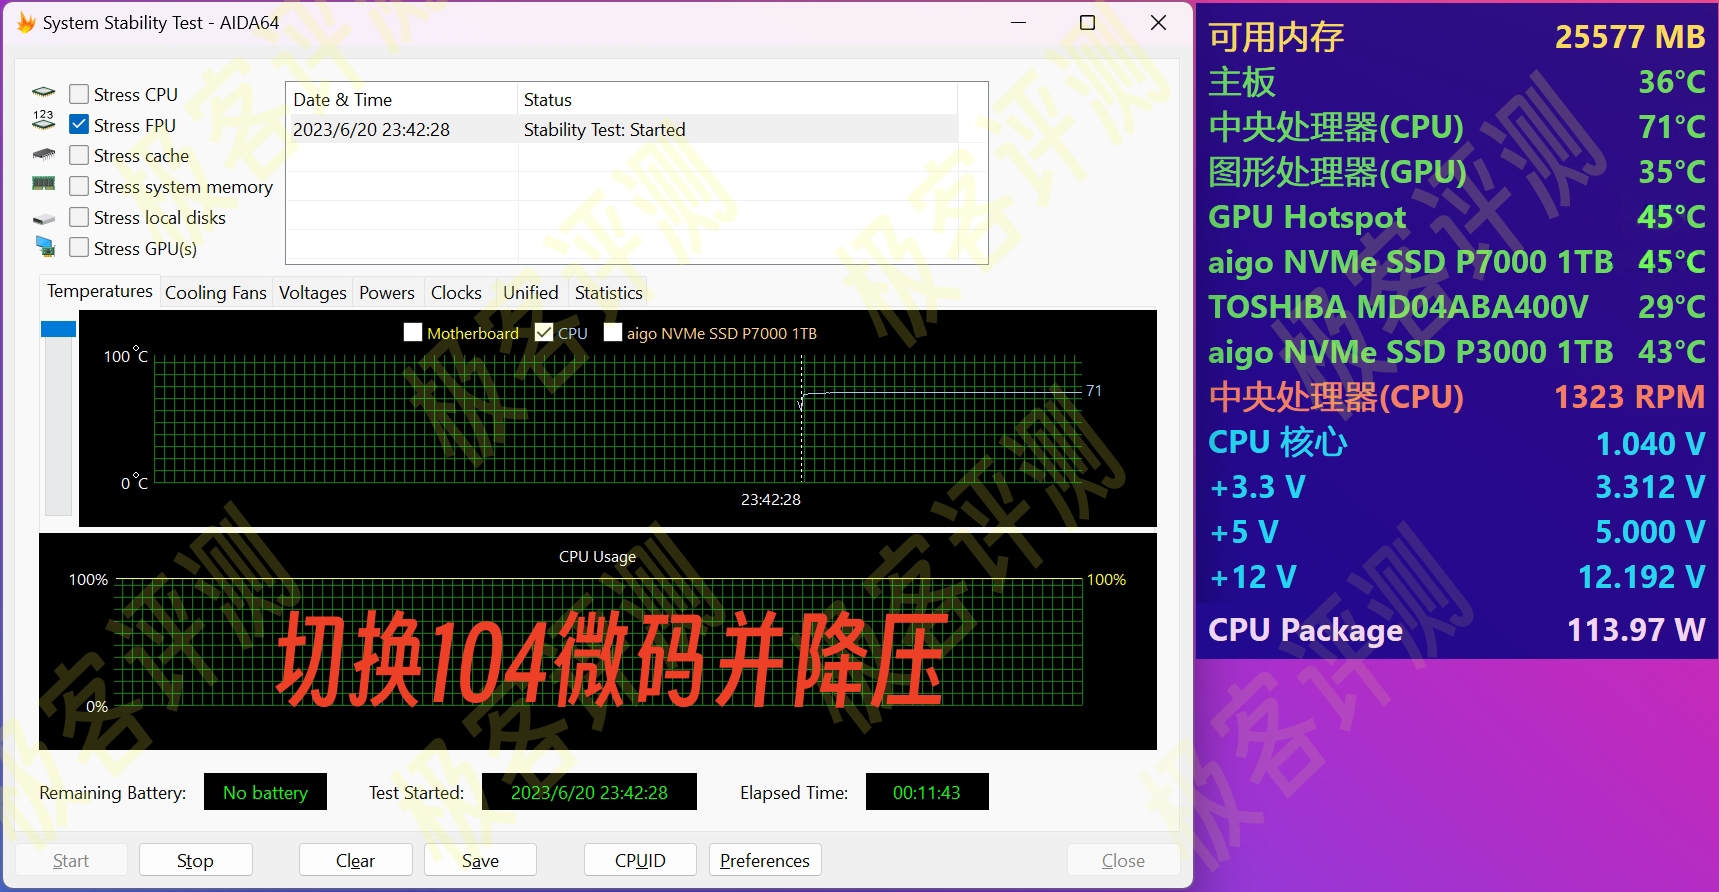
Task: Tick the Stress local disks checkbox
Action: (79, 217)
